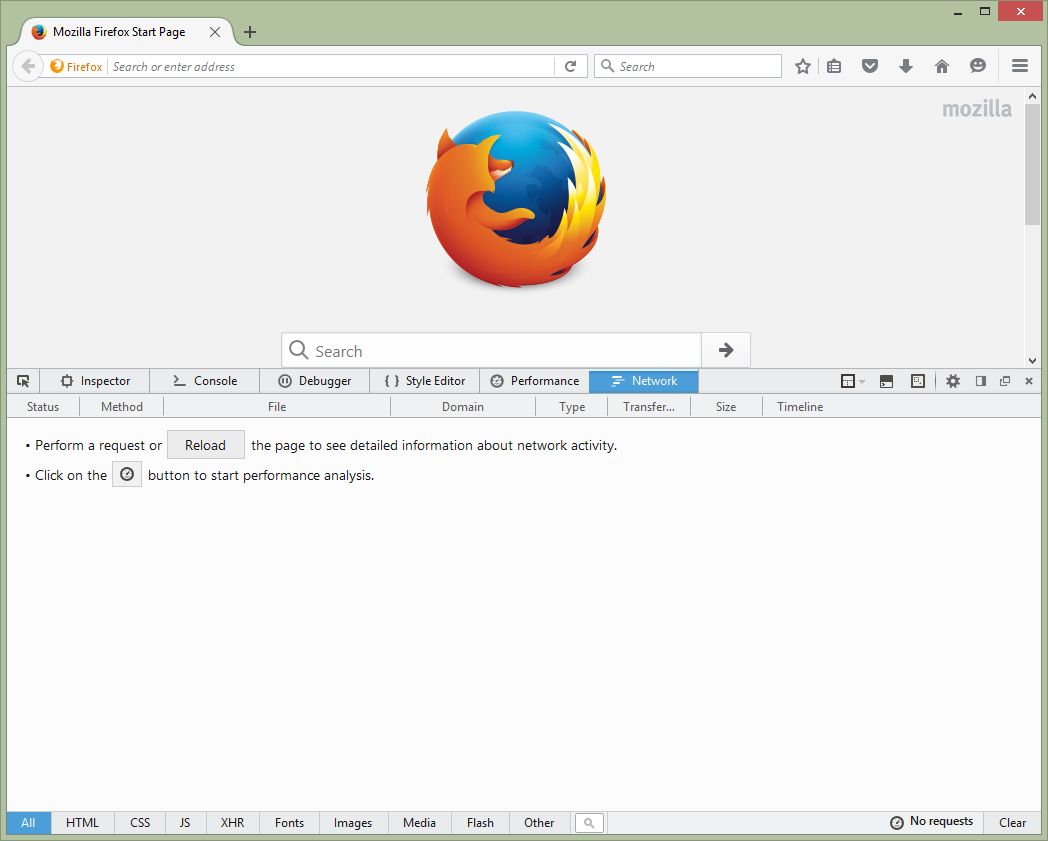
Task: Reload the page with the address bar refresh icon
Action: pos(570,66)
